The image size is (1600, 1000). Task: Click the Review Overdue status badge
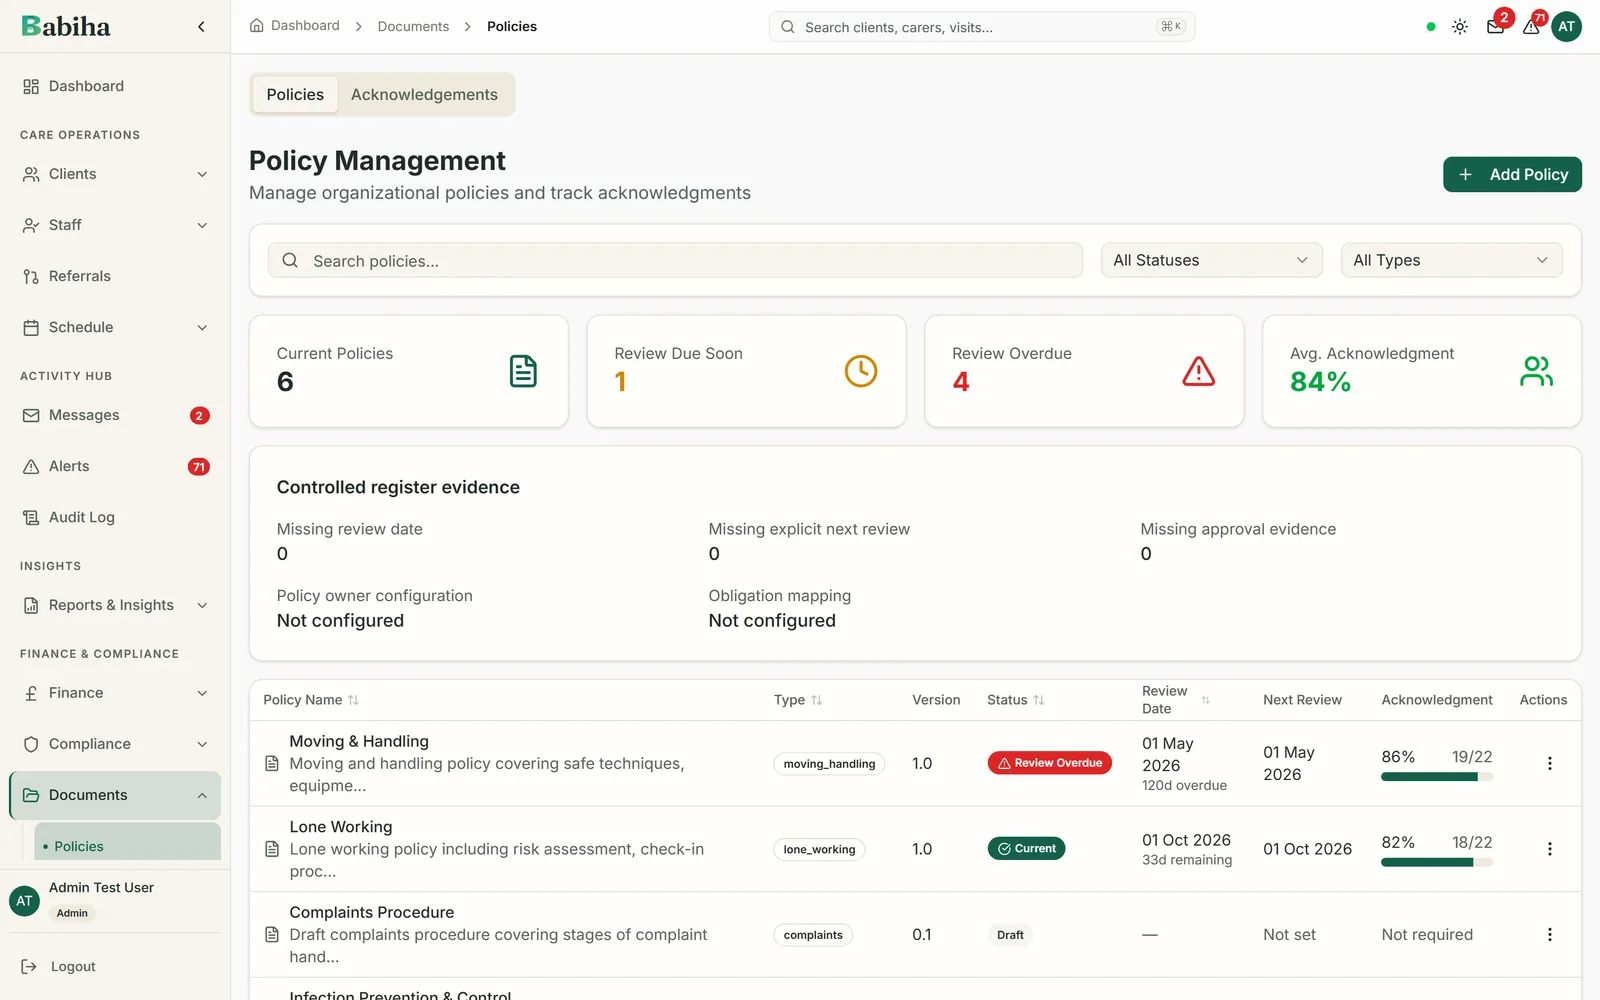(x=1049, y=763)
